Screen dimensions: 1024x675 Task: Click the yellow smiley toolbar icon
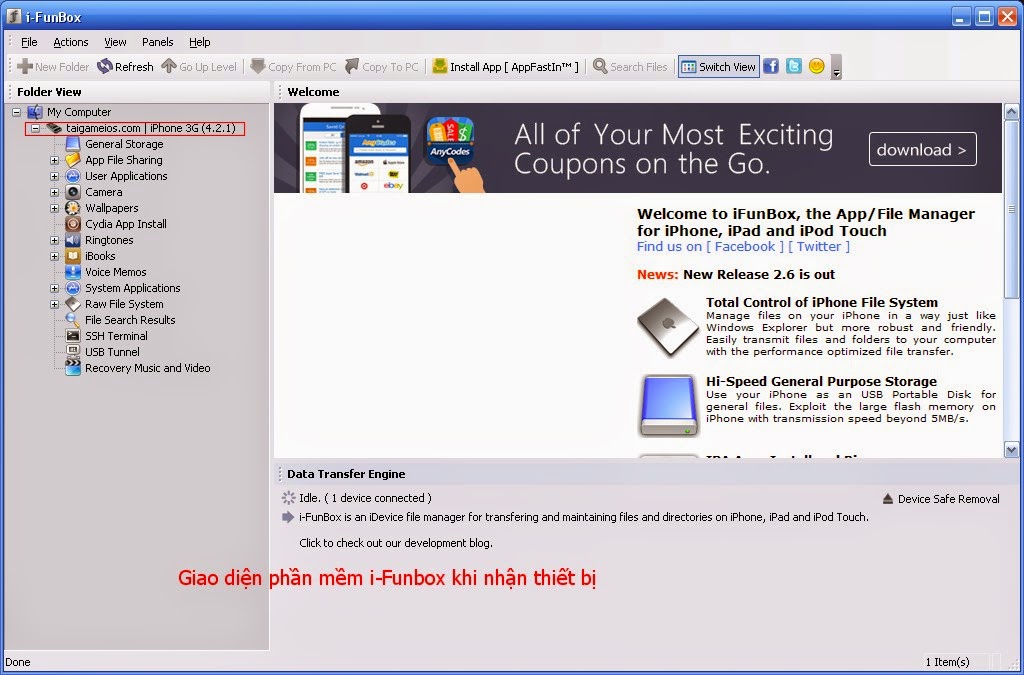(x=816, y=66)
